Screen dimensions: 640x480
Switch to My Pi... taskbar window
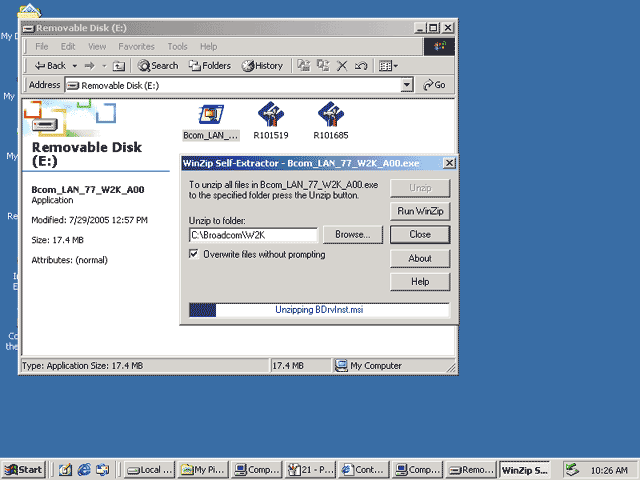[203, 470]
